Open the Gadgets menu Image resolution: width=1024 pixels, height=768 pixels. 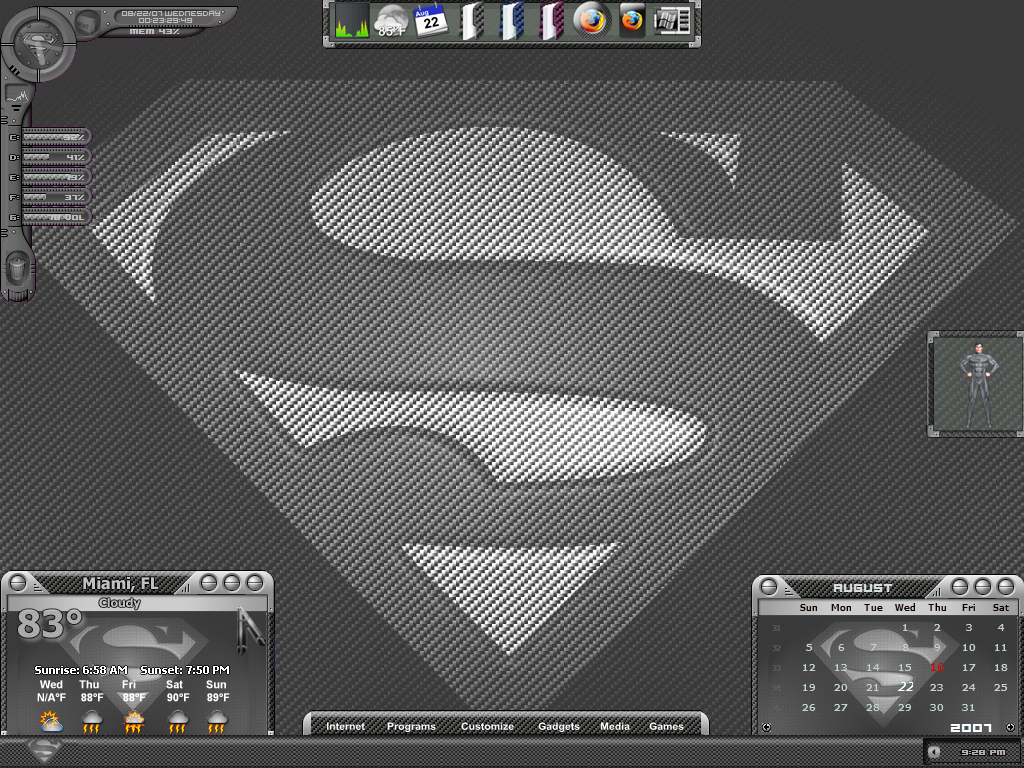tap(559, 726)
